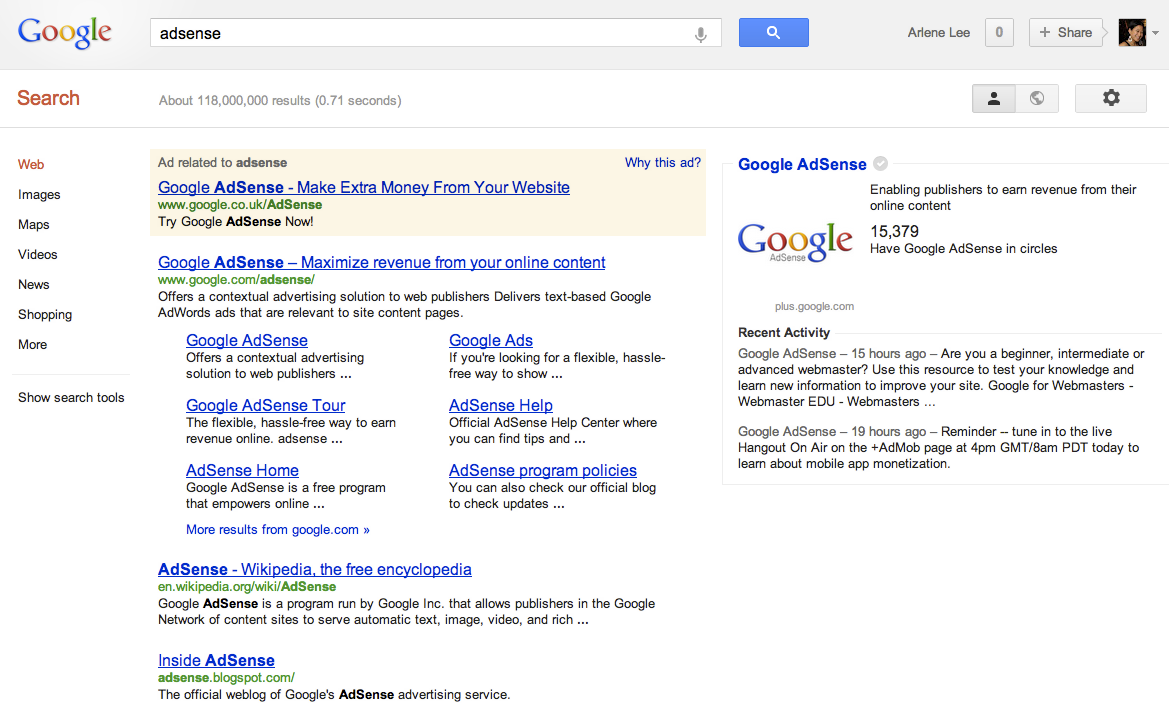The height and width of the screenshot is (712, 1169).
Task: Click the www.google.co.uk/AdSense ad URL
Action: [240, 205]
